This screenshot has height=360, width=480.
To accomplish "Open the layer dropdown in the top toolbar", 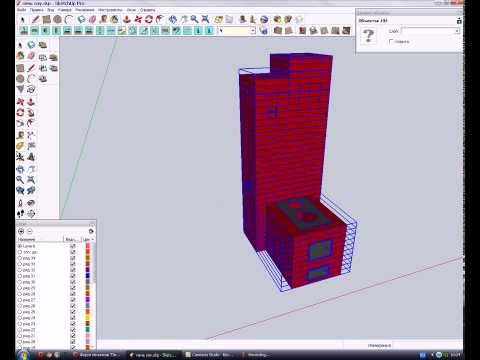I will [x=253, y=31].
